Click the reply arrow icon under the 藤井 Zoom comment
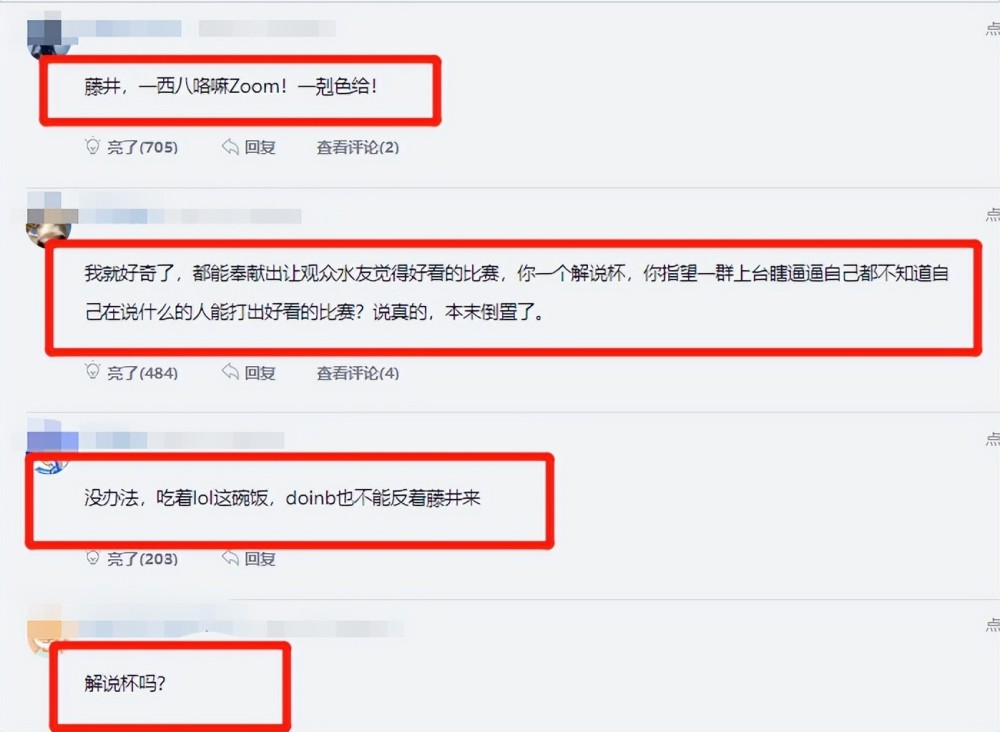This screenshot has width=1000, height=732. [230, 147]
